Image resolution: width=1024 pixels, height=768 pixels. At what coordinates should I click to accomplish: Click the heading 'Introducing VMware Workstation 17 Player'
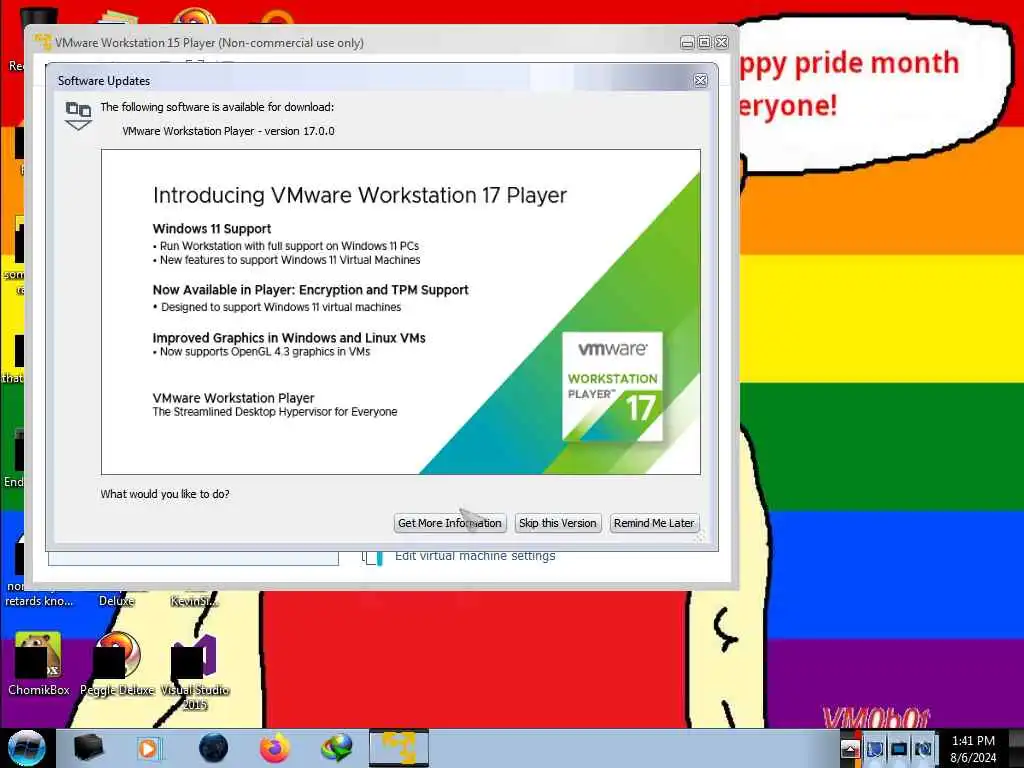pos(360,195)
